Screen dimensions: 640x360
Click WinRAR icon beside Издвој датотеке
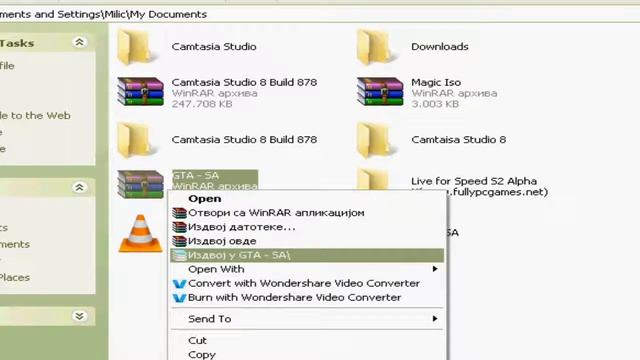(x=179, y=227)
